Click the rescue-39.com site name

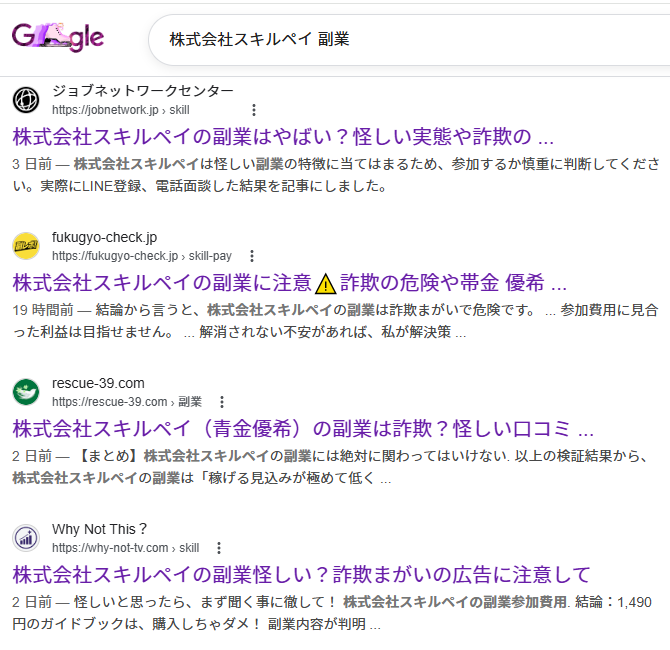click(98, 383)
